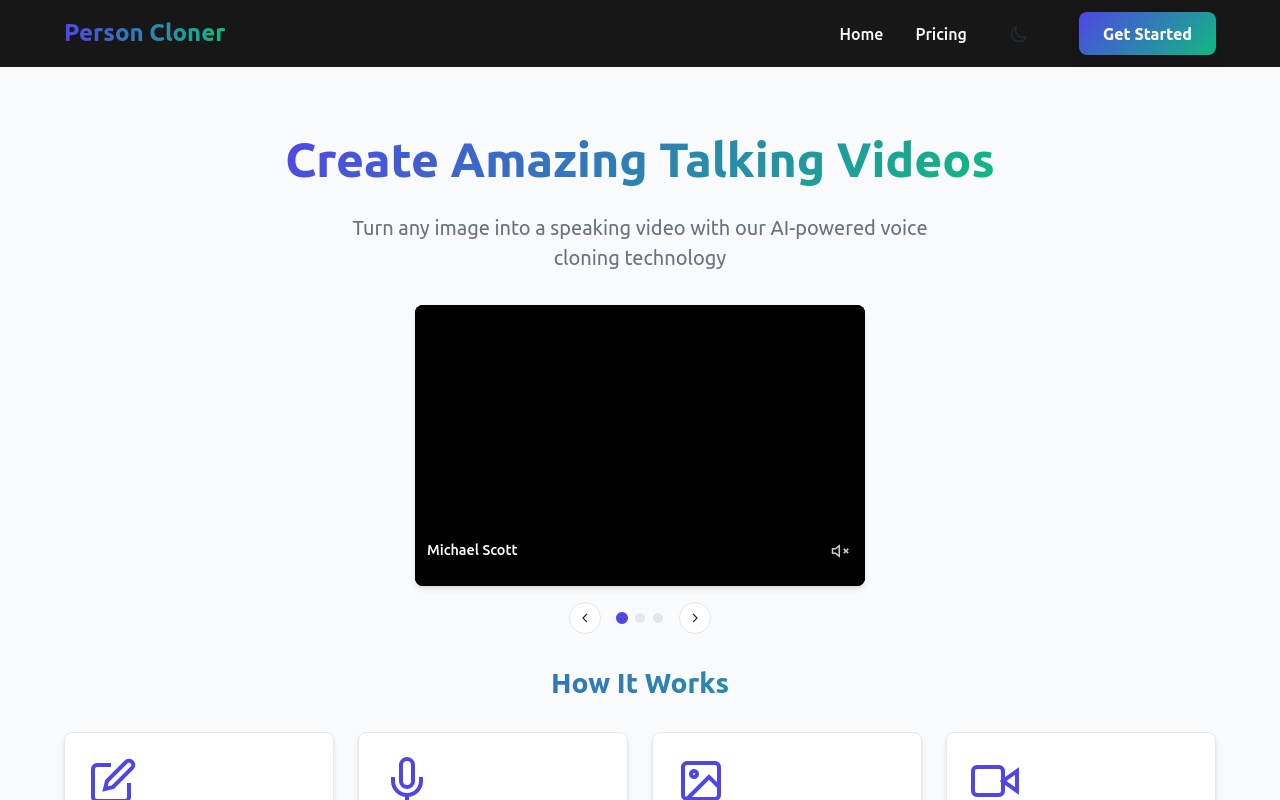The image size is (1280, 800).
Task: Click the pencil edit icon card
Action: (199, 767)
